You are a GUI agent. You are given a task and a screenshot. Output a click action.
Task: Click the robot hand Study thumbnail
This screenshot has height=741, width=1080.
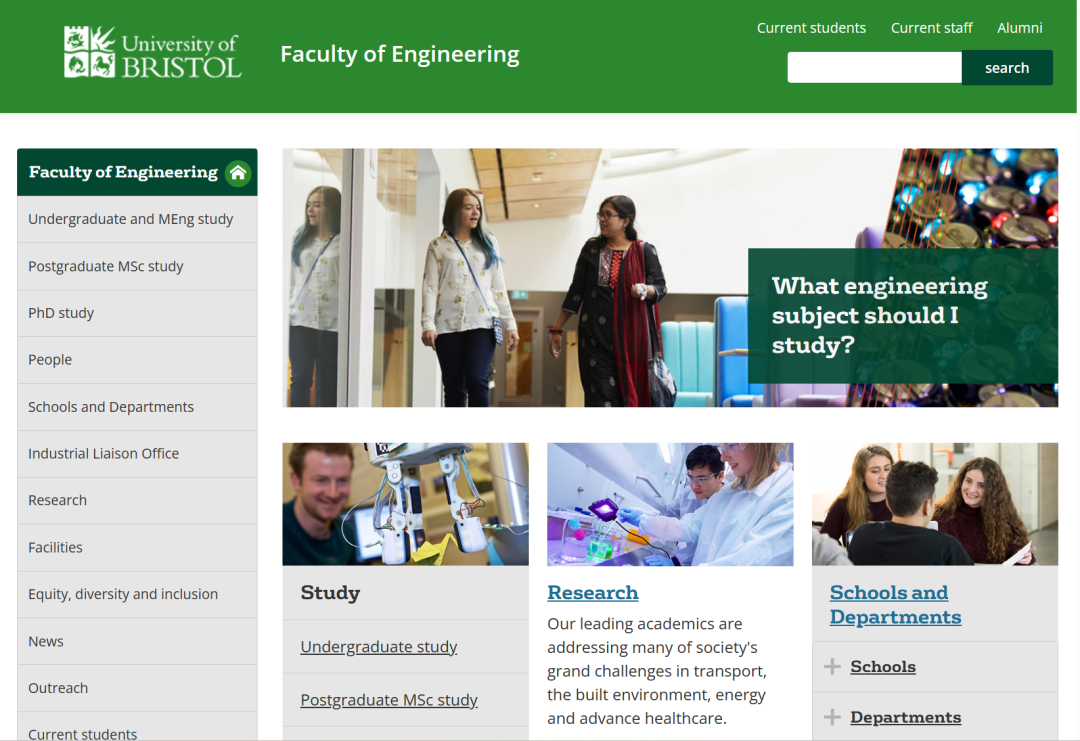(x=405, y=504)
